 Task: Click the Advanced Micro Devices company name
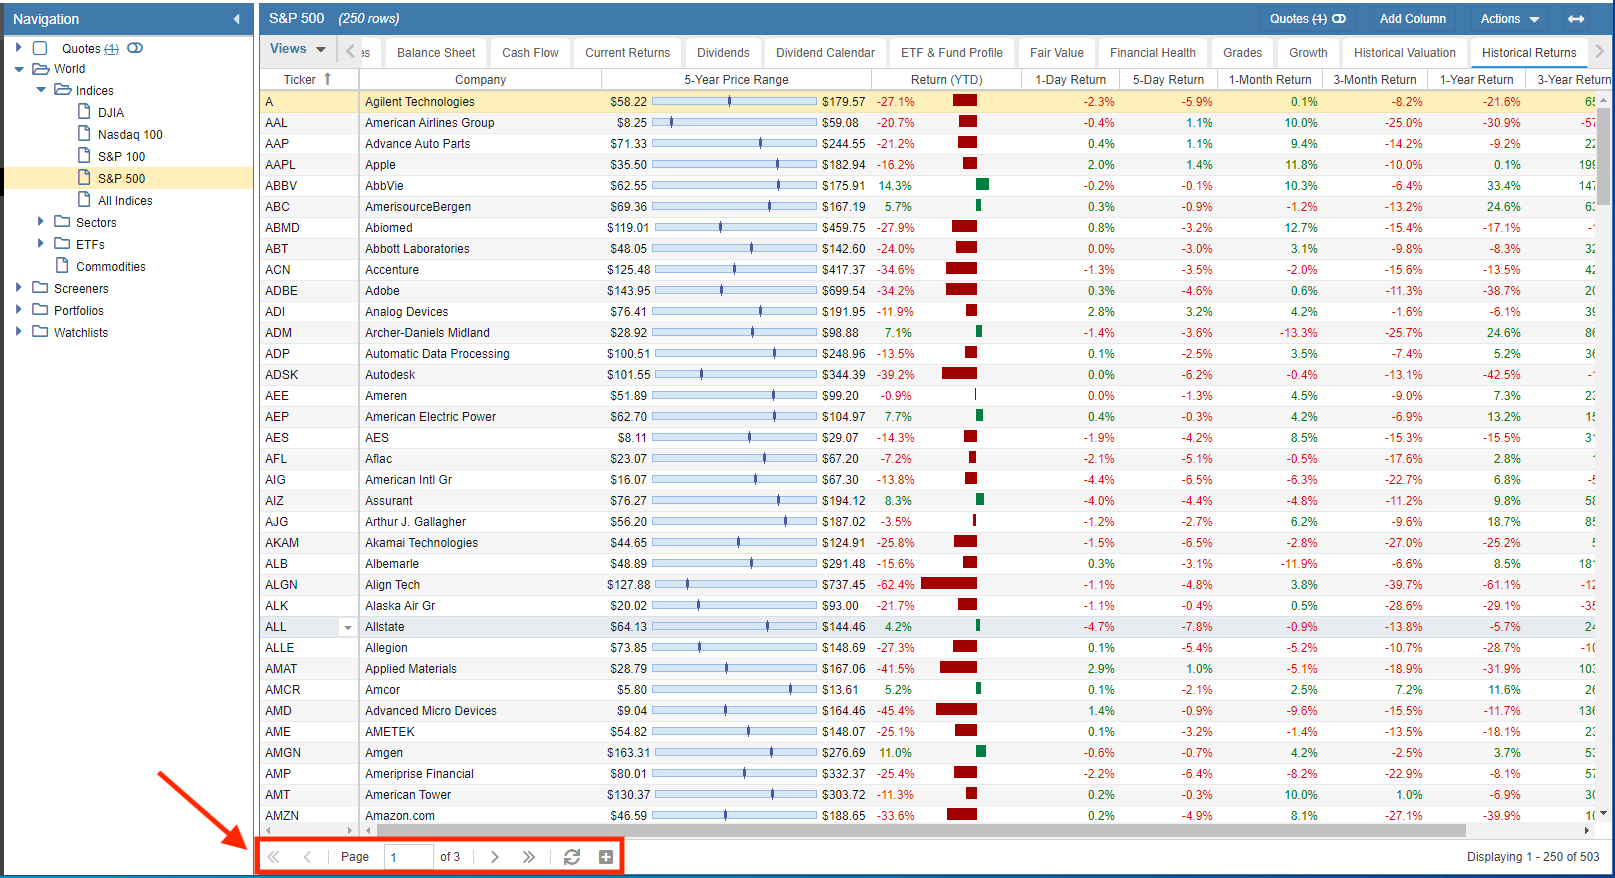(x=431, y=711)
